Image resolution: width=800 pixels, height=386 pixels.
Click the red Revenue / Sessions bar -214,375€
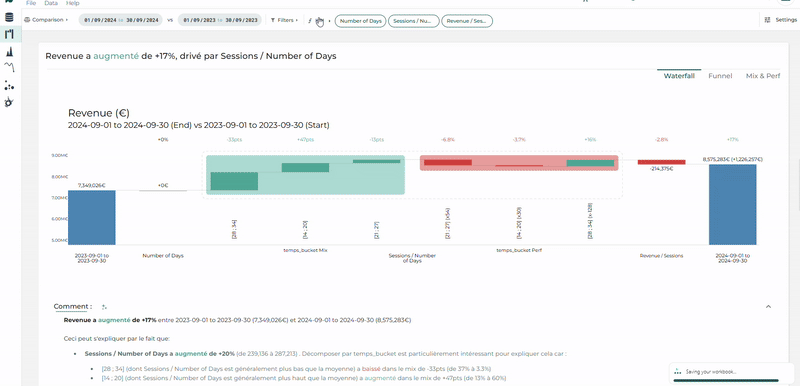pyautogui.click(x=662, y=162)
